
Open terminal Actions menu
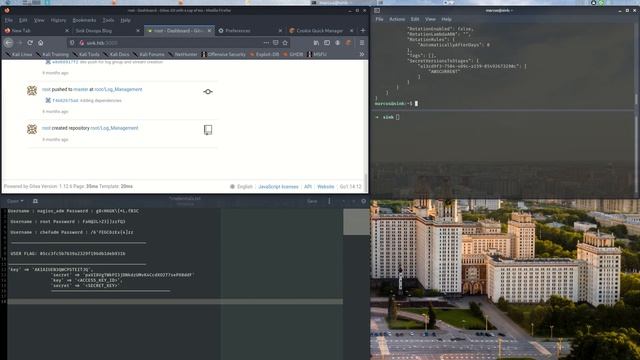[397, 19]
